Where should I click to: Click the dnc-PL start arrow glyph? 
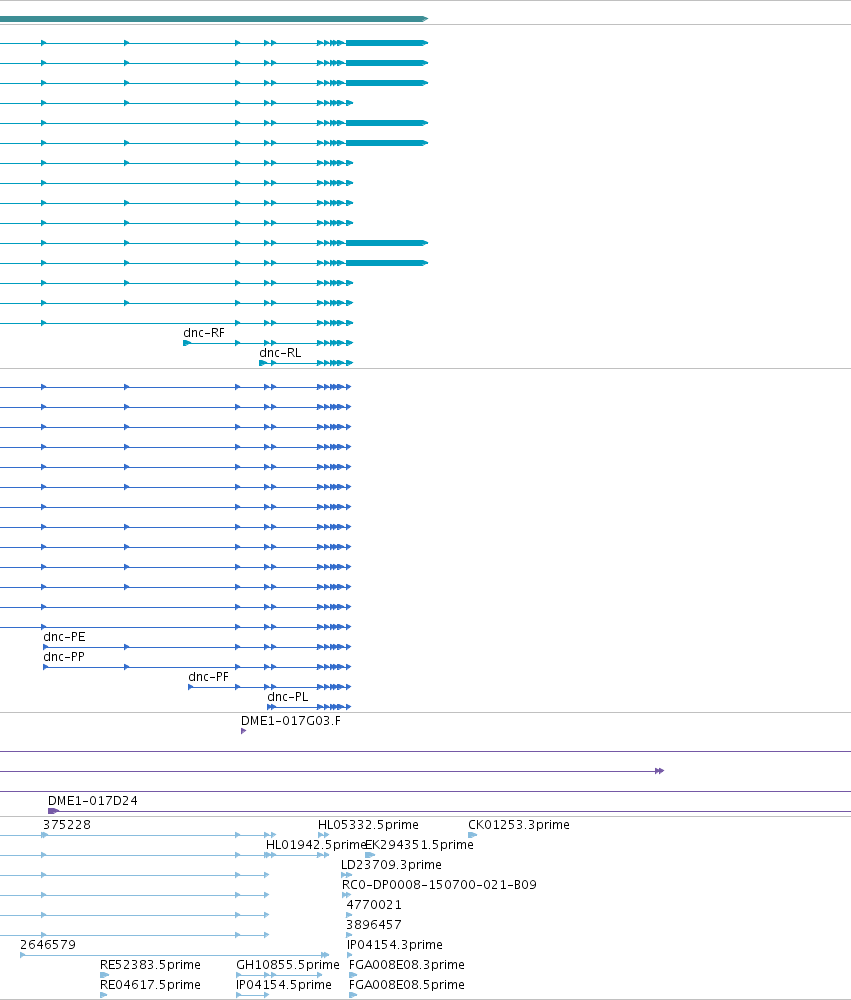tap(271, 707)
